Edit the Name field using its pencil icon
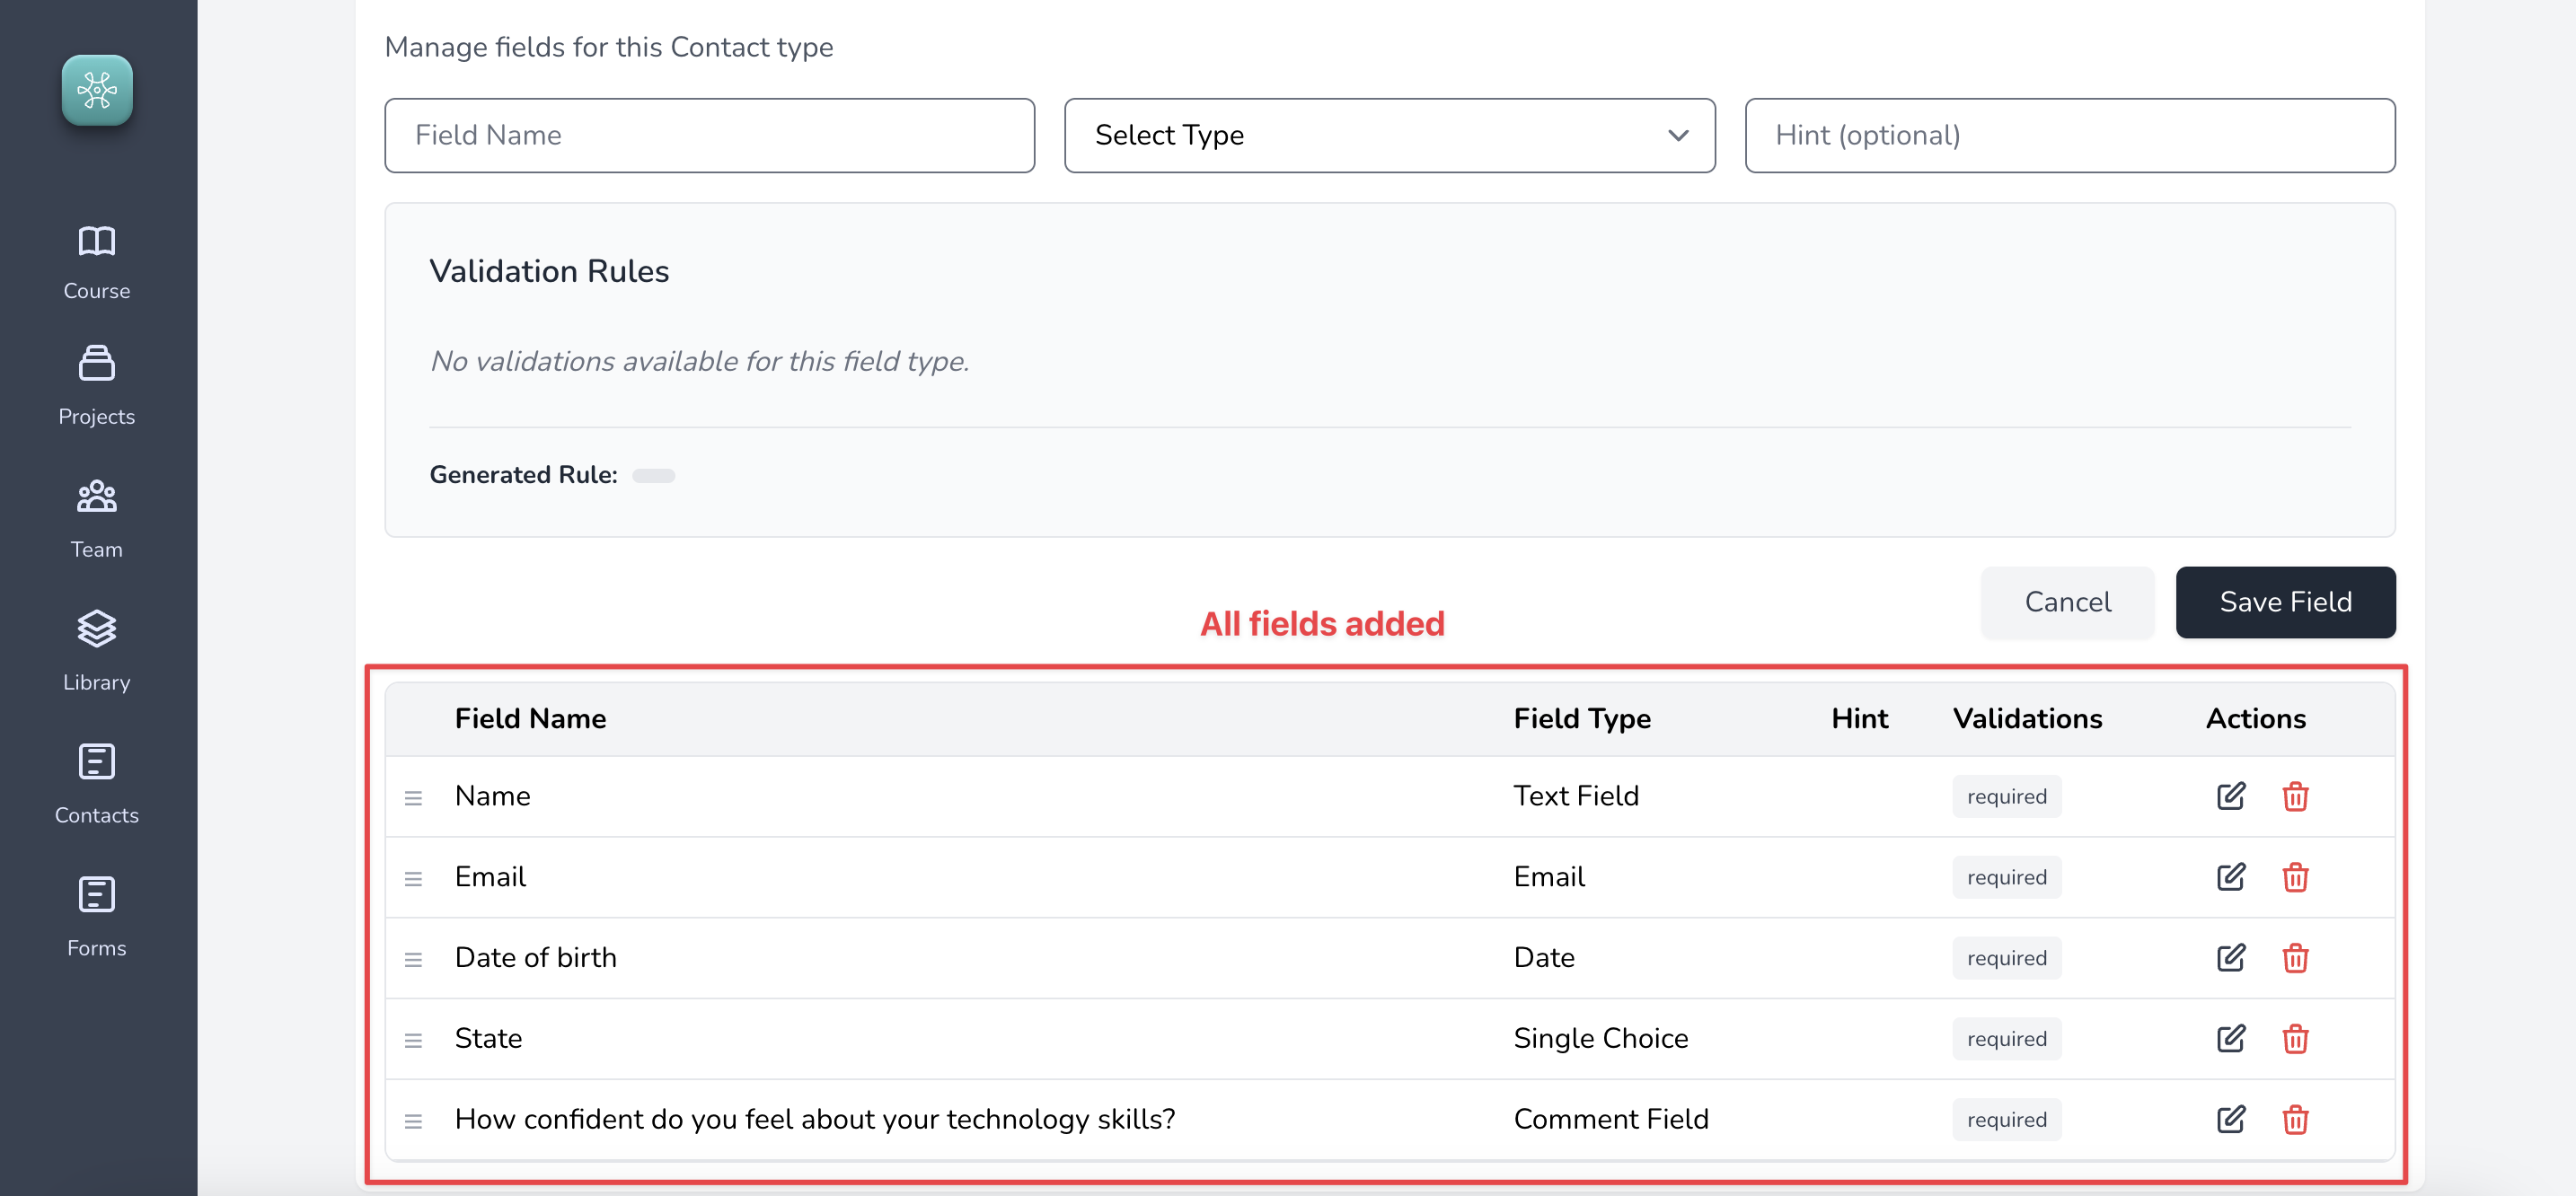The image size is (2576, 1196). tap(2231, 796)
